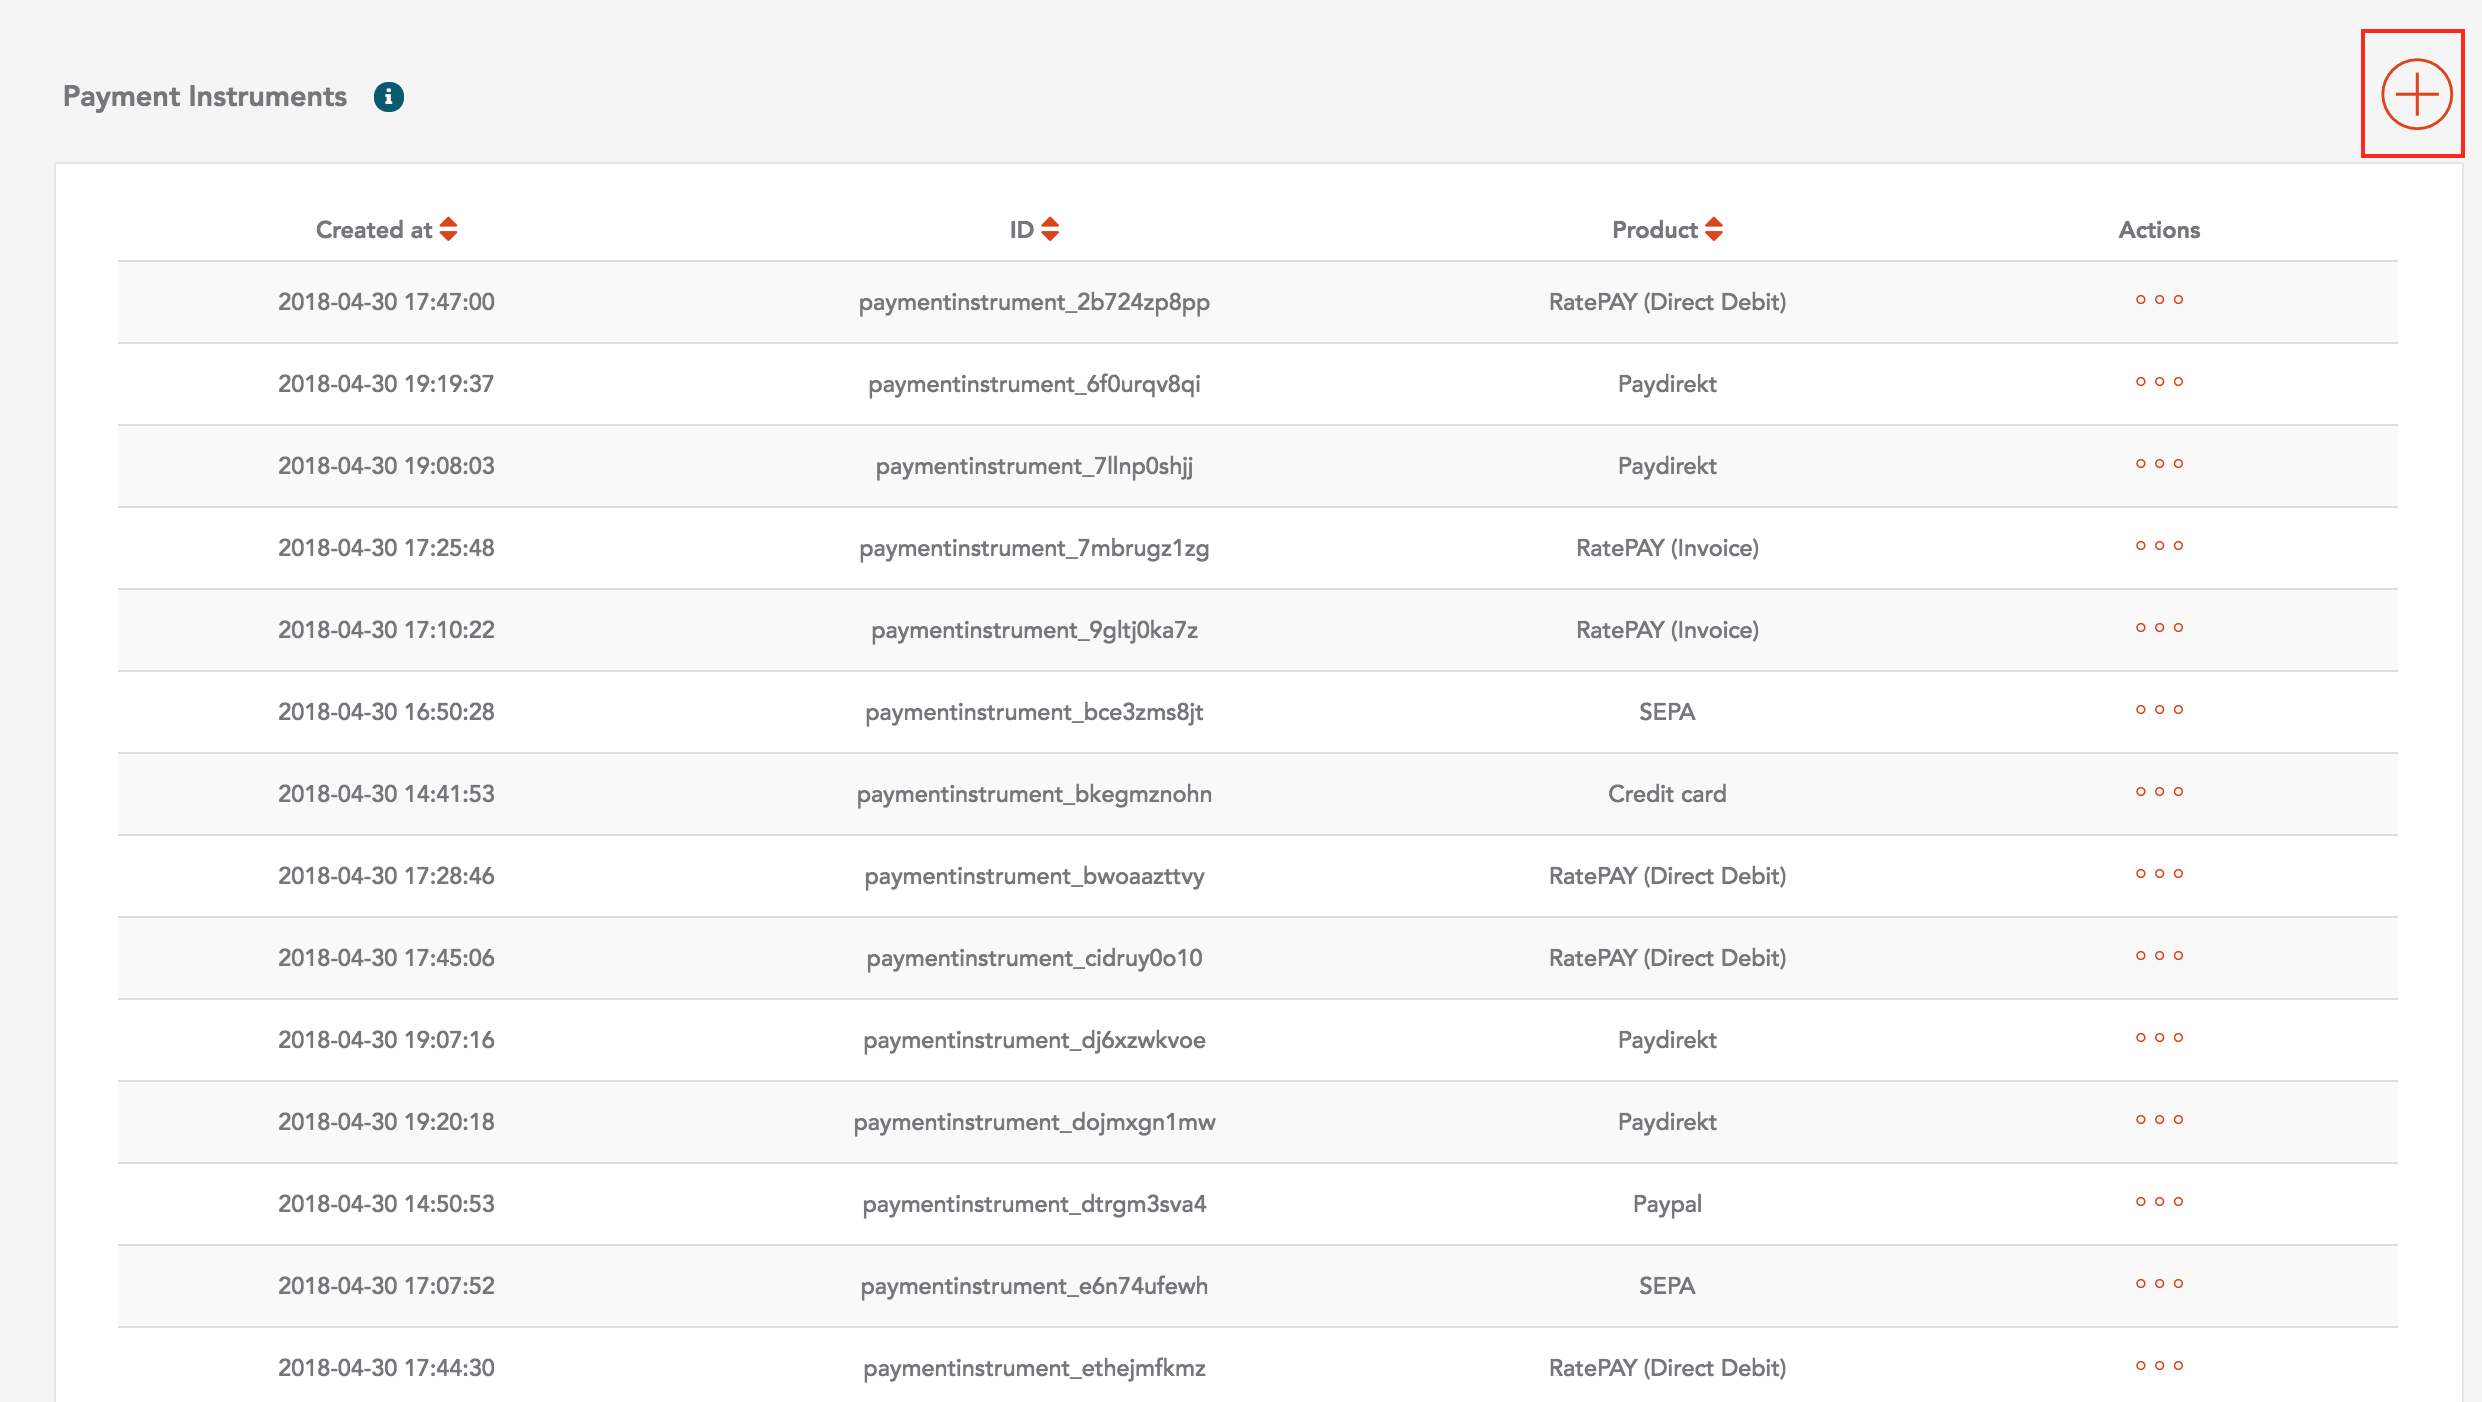The height and width of the screenshot is (1402, 2482).
Task: Open actions menu for the Credit card row
Action: click(2159, 792)
